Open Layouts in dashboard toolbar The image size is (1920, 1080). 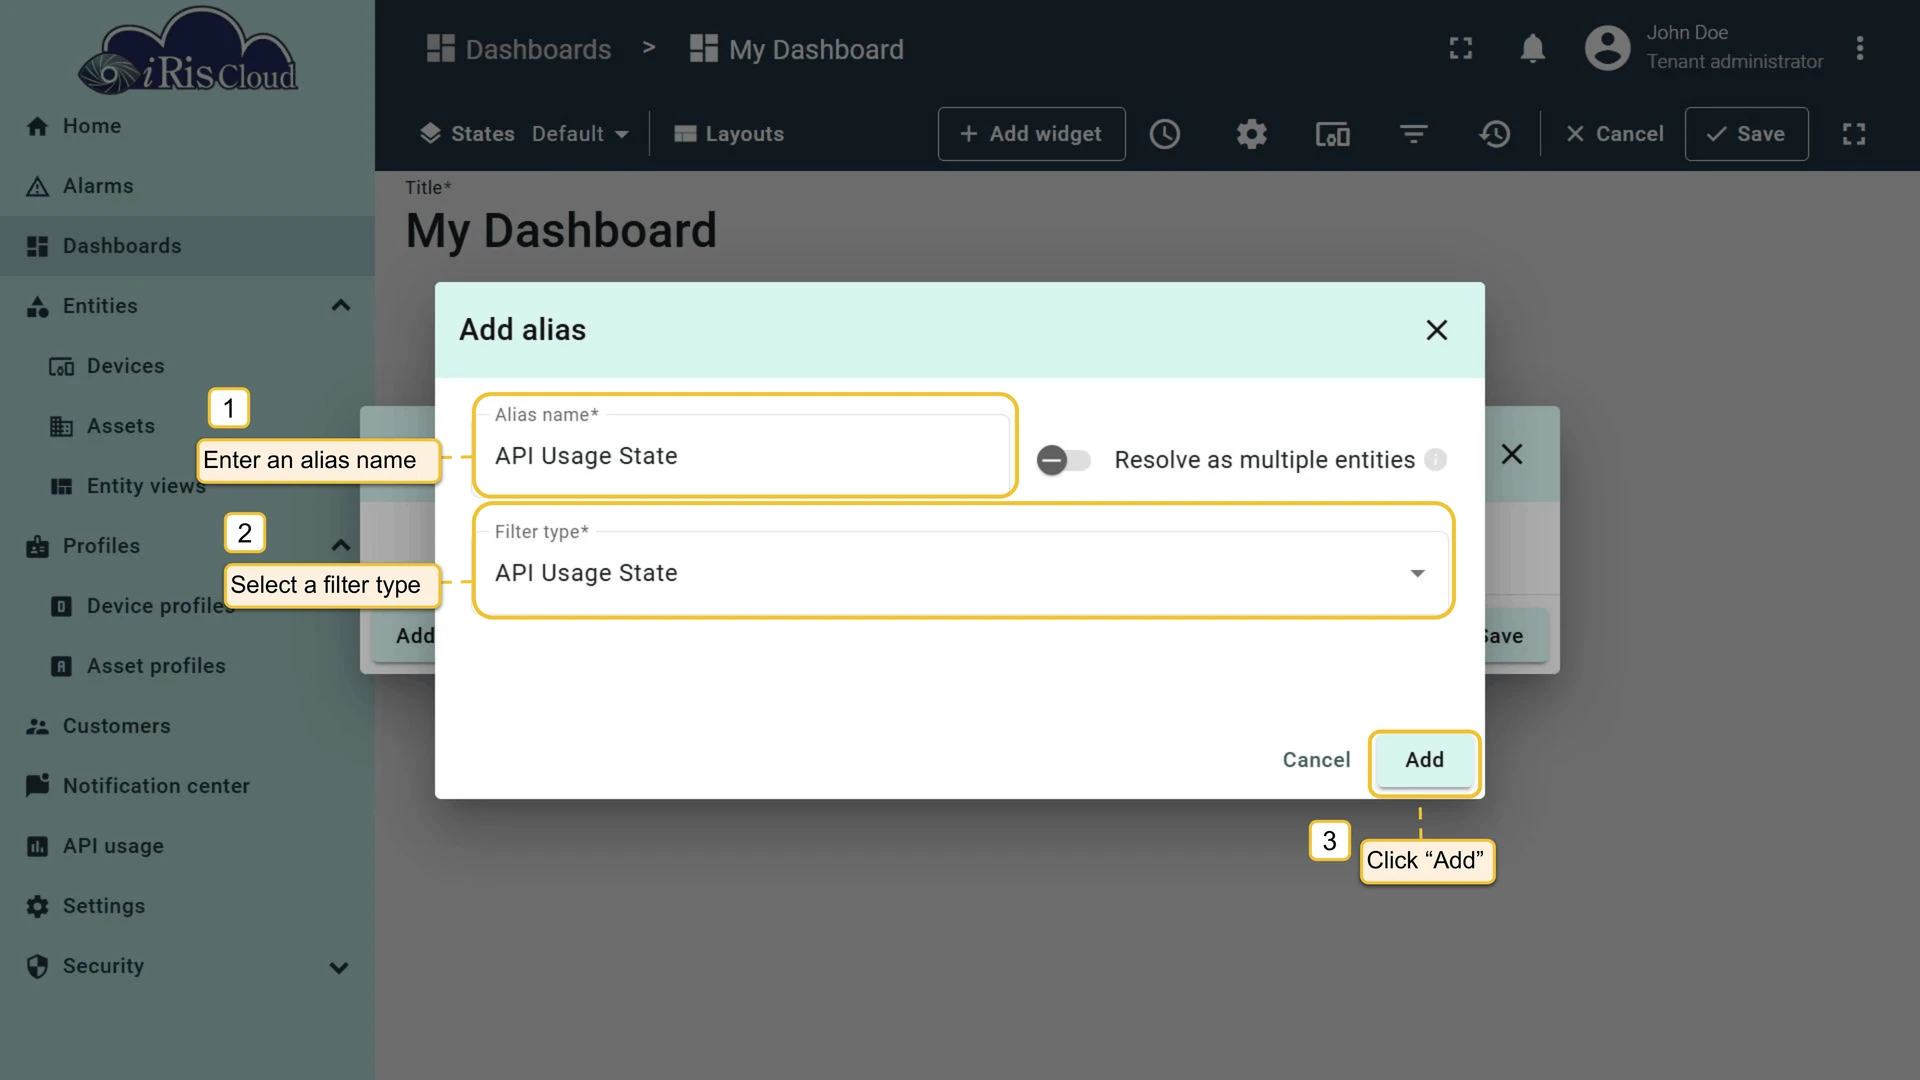pos(729,134)
